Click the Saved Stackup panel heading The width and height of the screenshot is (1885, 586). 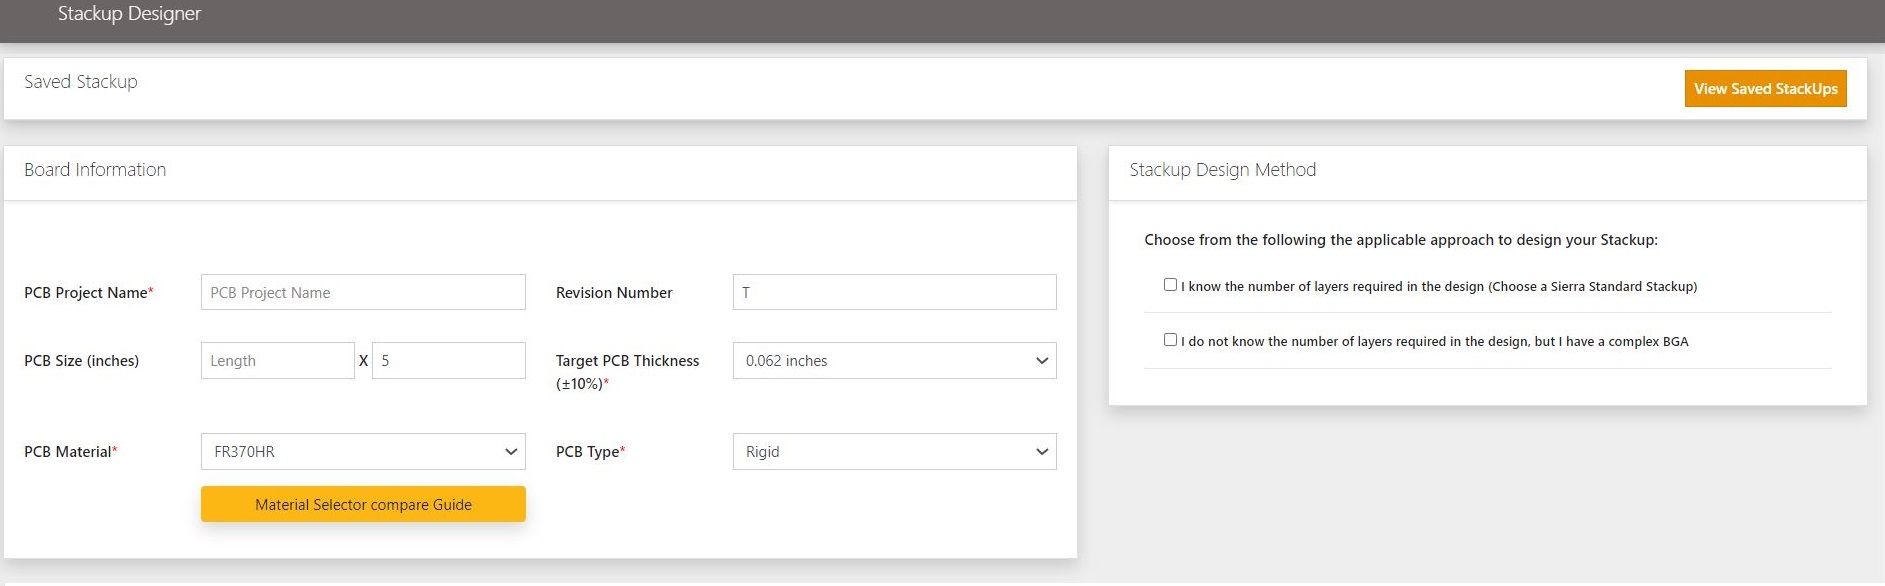81,82
